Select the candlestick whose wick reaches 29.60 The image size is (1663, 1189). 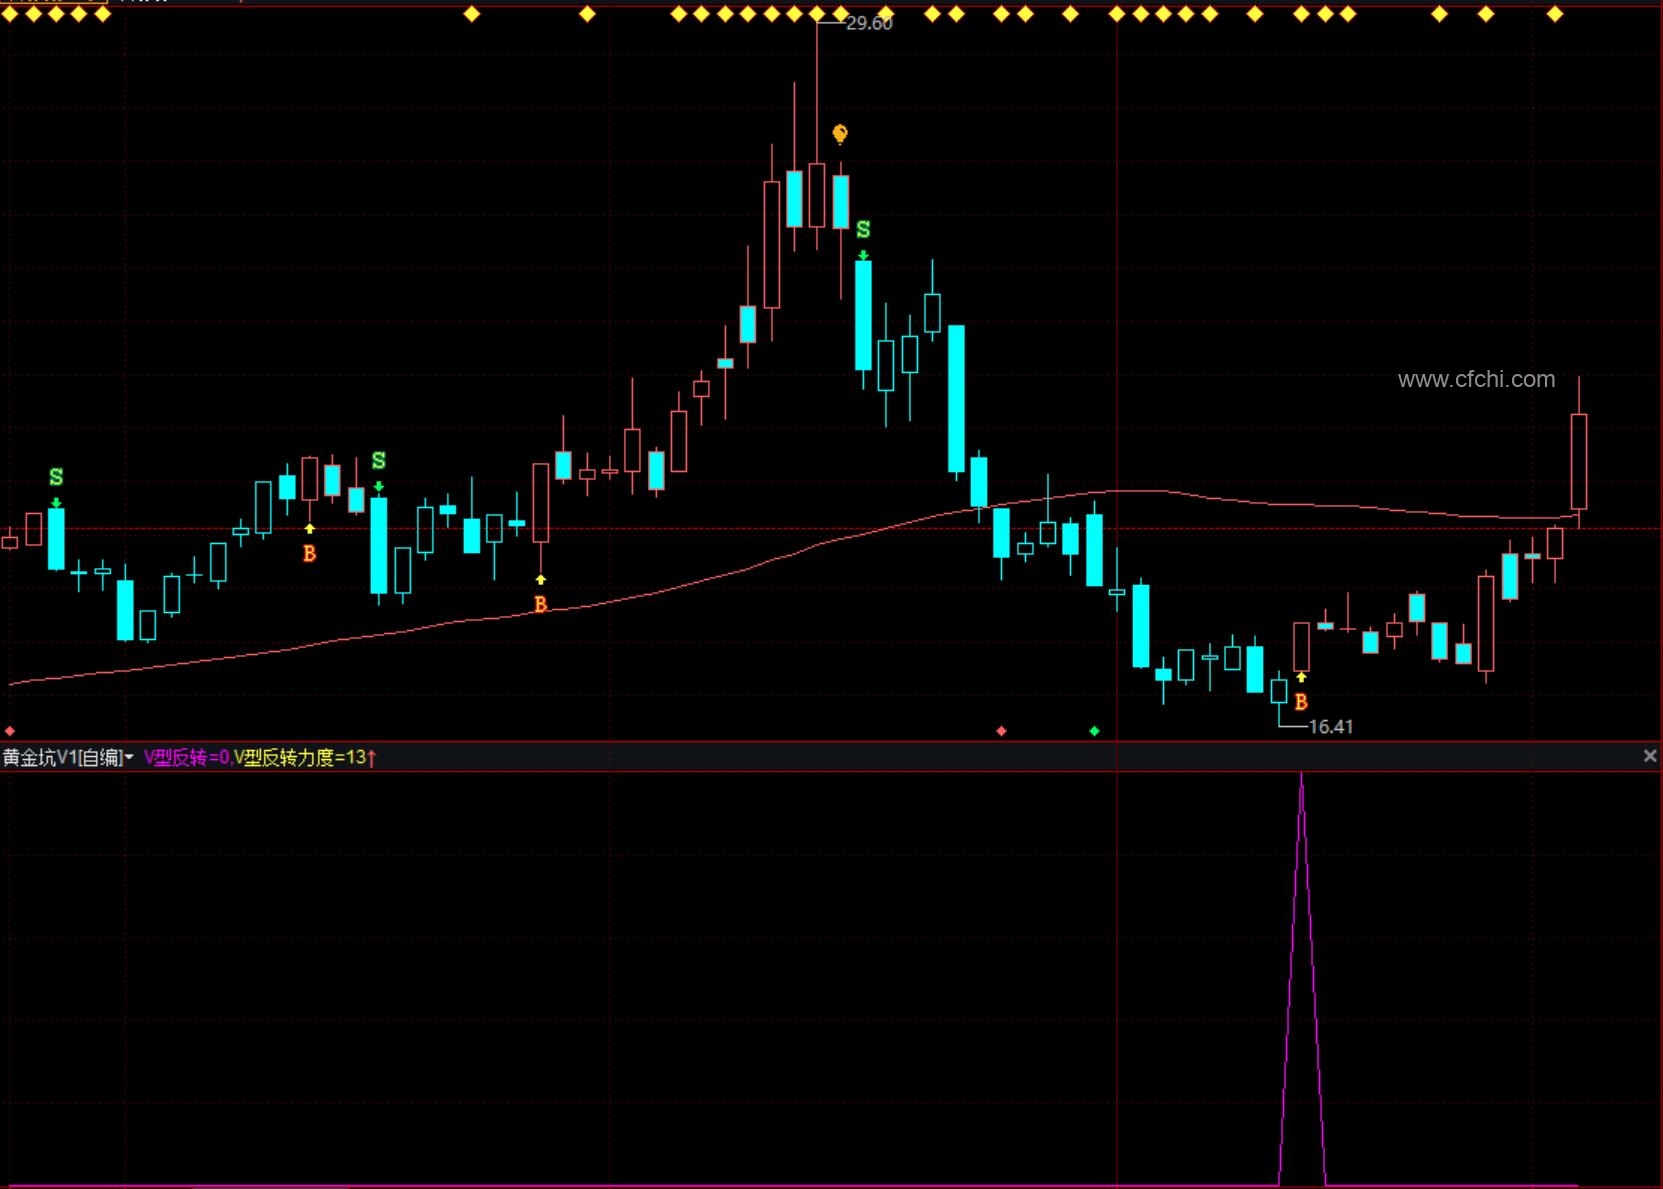click(x=817, y=195)
